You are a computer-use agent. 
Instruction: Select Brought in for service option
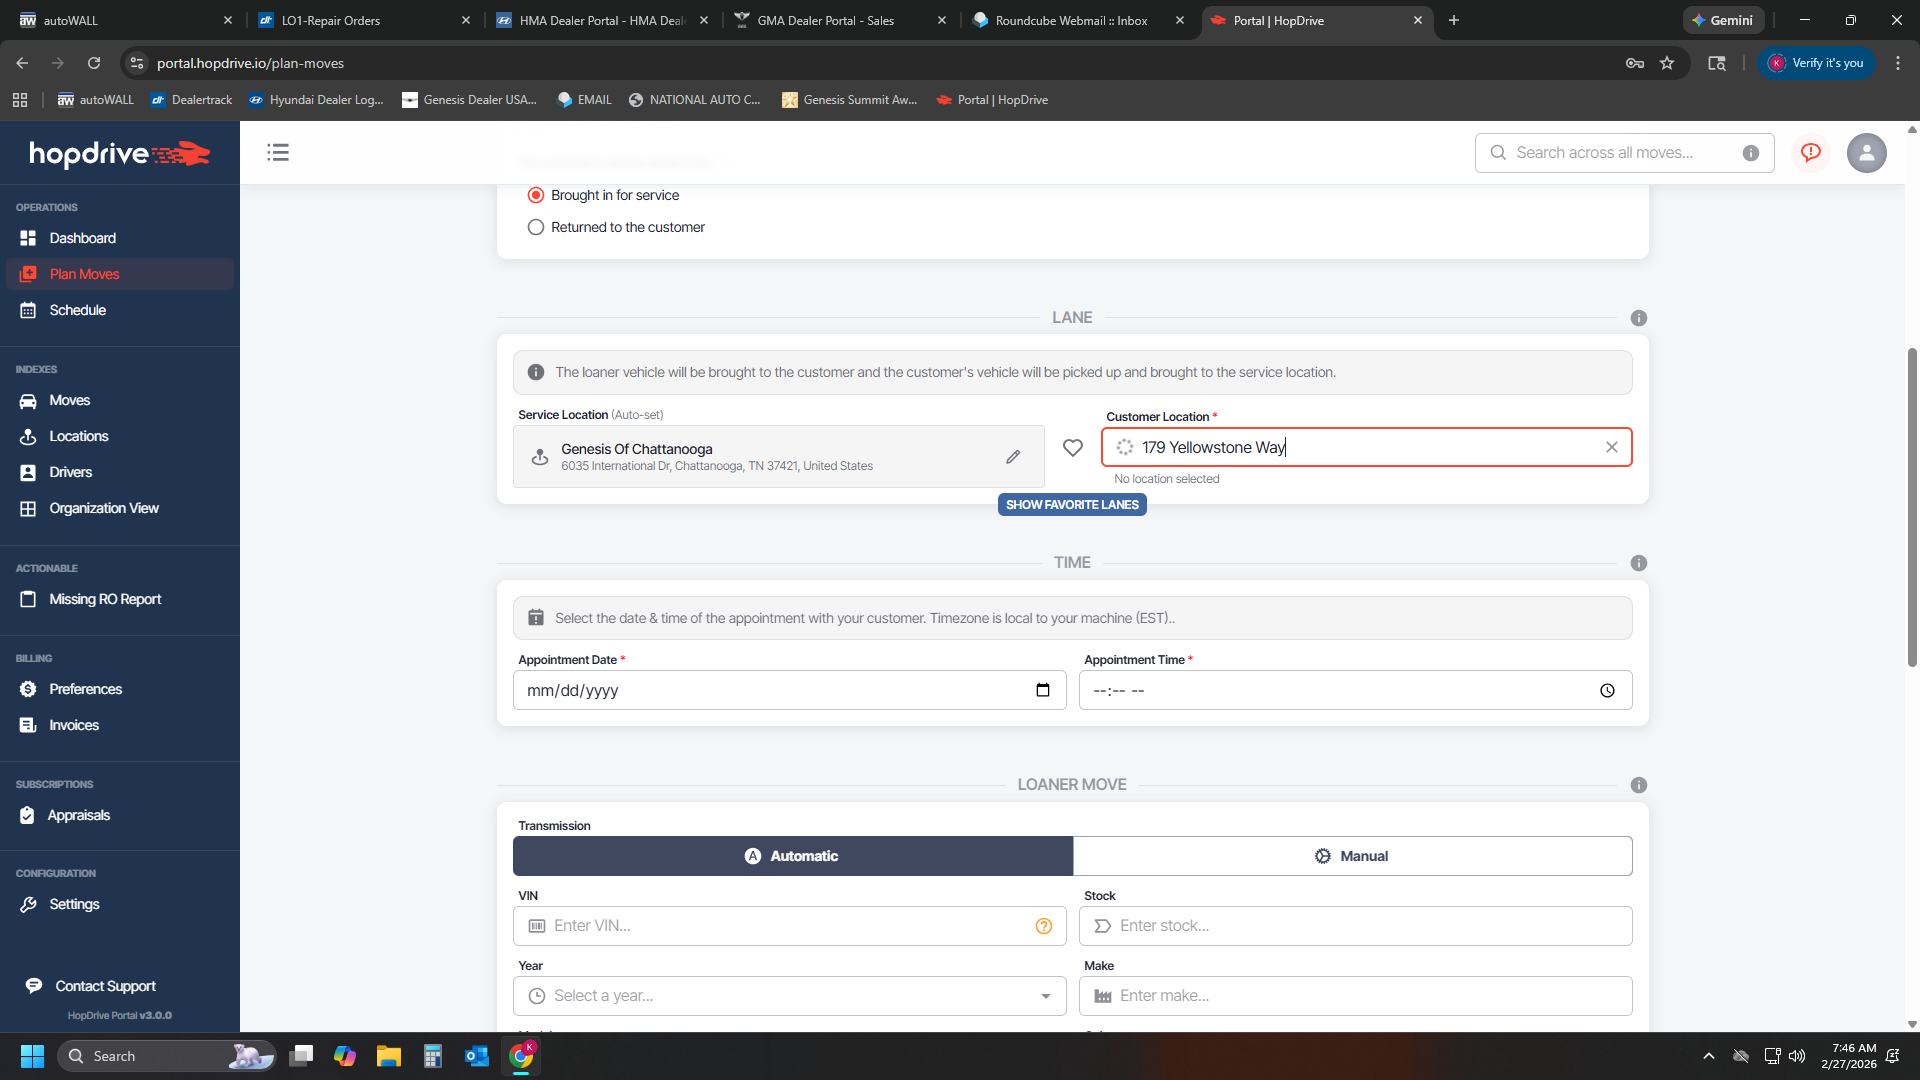click(x=536, y=195)
